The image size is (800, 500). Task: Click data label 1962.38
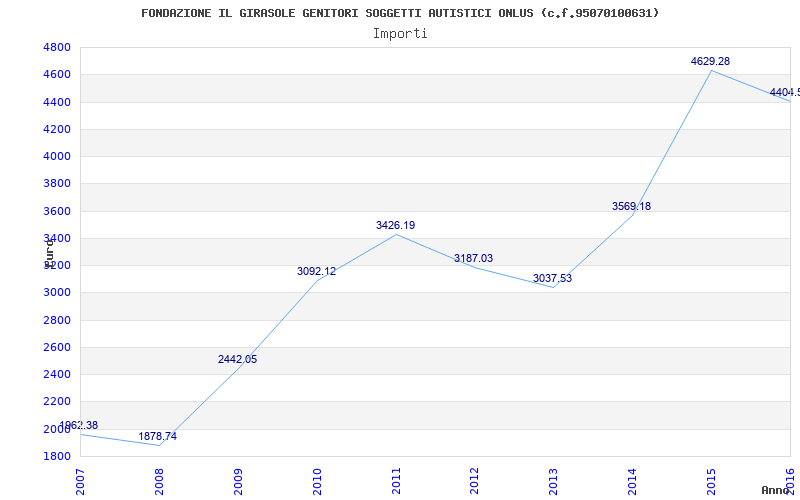(79, 426)
